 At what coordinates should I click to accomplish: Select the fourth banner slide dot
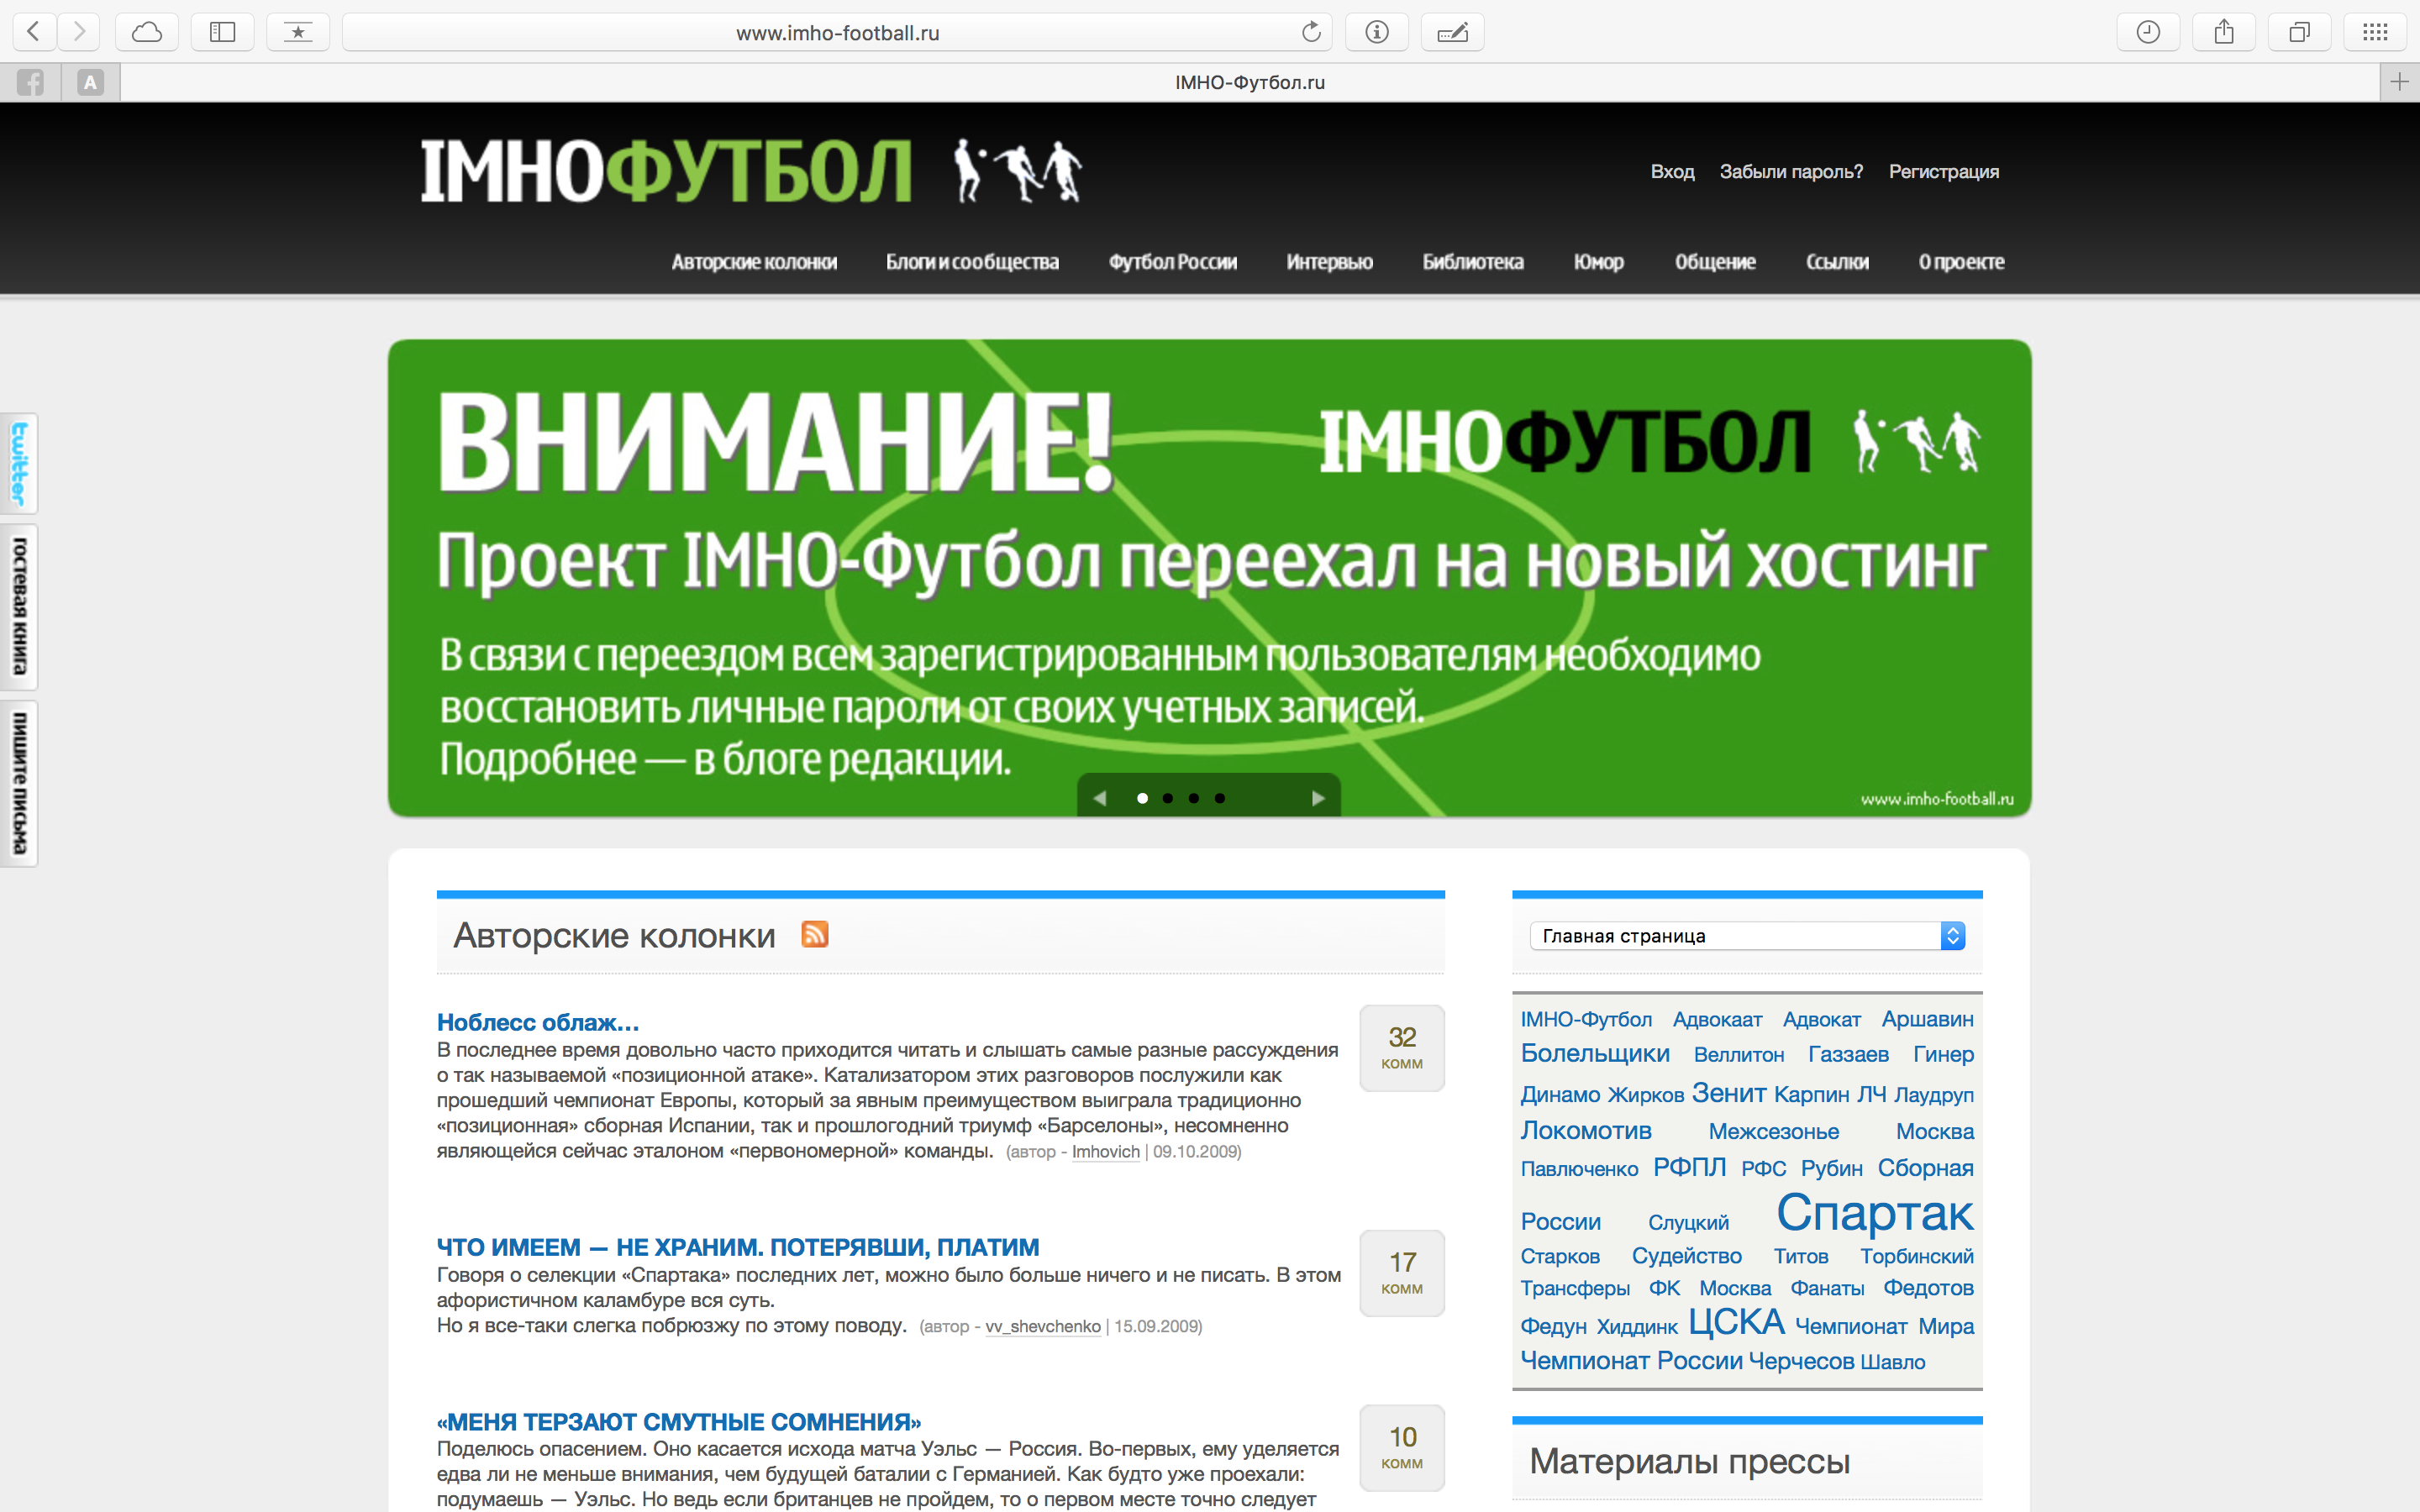pos(1220,798)
